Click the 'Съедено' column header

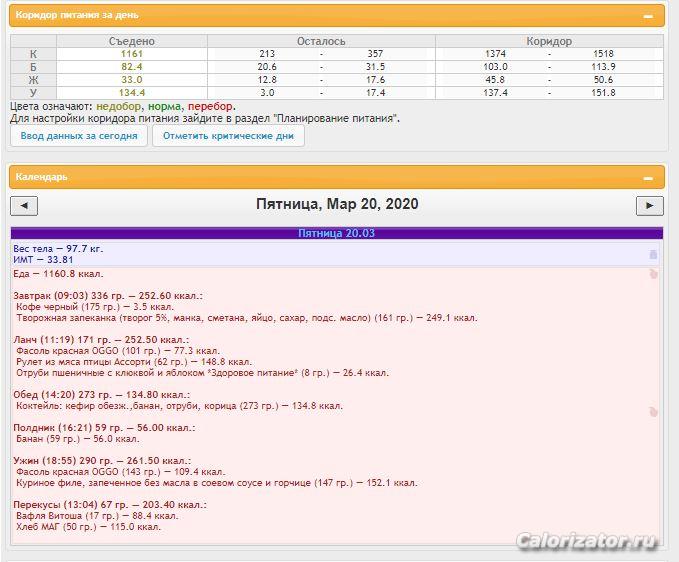(x=132, y=41)
